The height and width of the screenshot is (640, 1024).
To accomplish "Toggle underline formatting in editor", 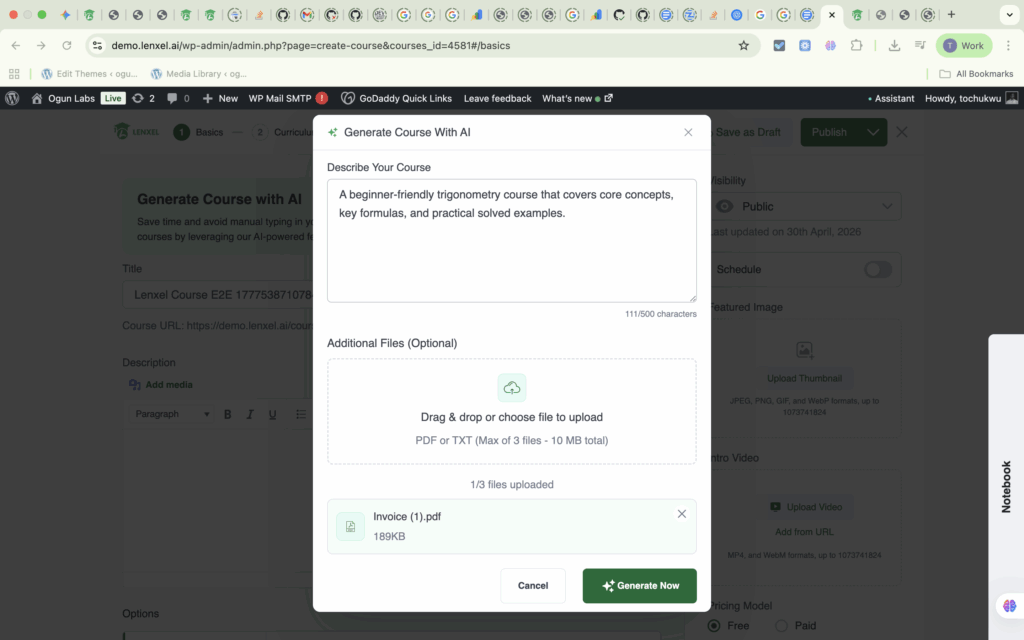I will tap(273, 414).
